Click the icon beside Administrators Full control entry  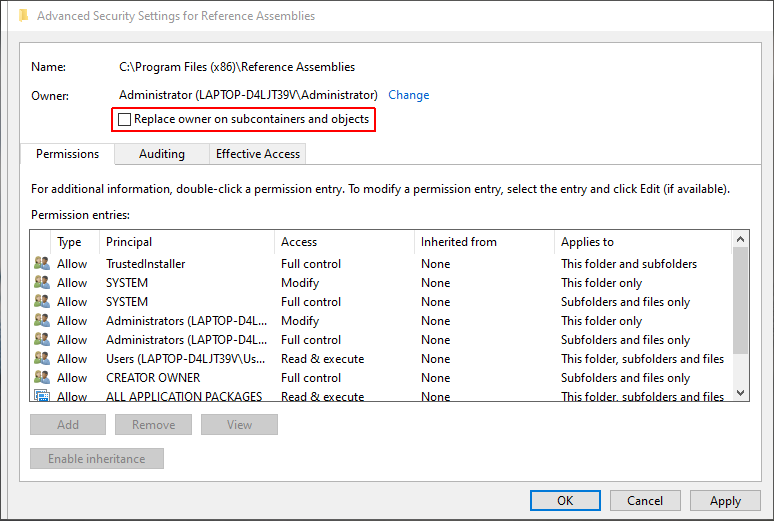pyautogui.click(x=41, y=340)
